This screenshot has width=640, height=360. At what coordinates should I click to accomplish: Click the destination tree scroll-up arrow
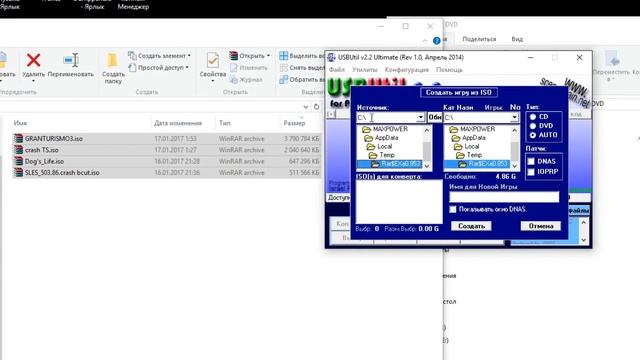pos(514,130)
